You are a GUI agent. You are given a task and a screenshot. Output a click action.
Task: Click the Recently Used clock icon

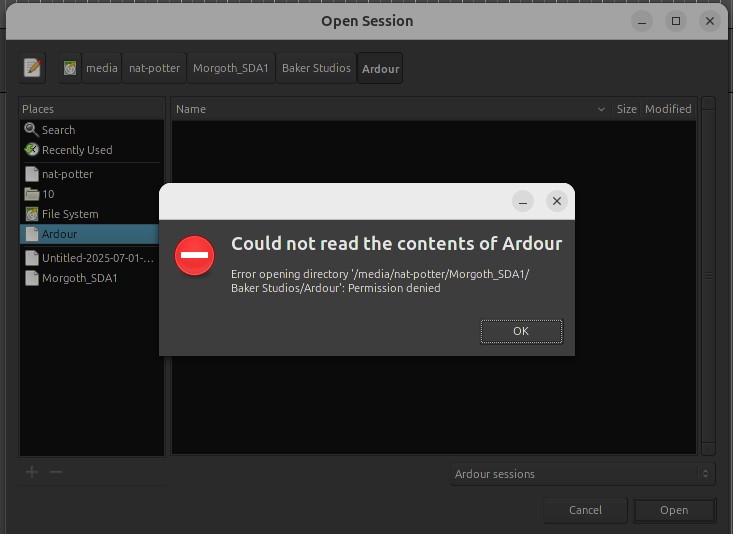(x=32, y=150)
